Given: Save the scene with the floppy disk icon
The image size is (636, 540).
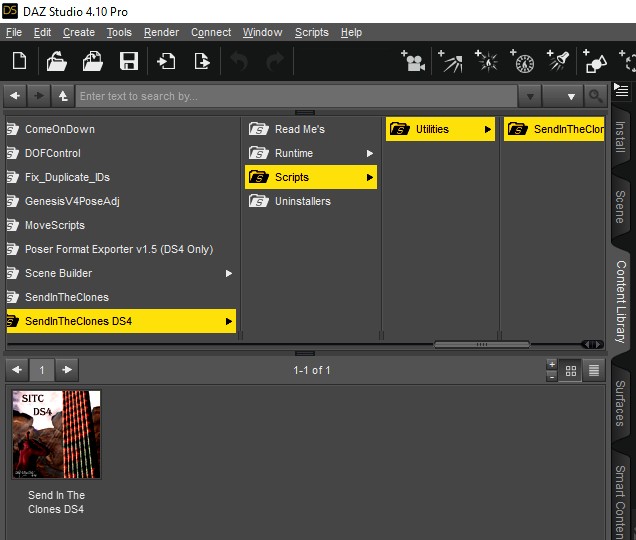Looking at the screenshot, I should click(129, 61).
